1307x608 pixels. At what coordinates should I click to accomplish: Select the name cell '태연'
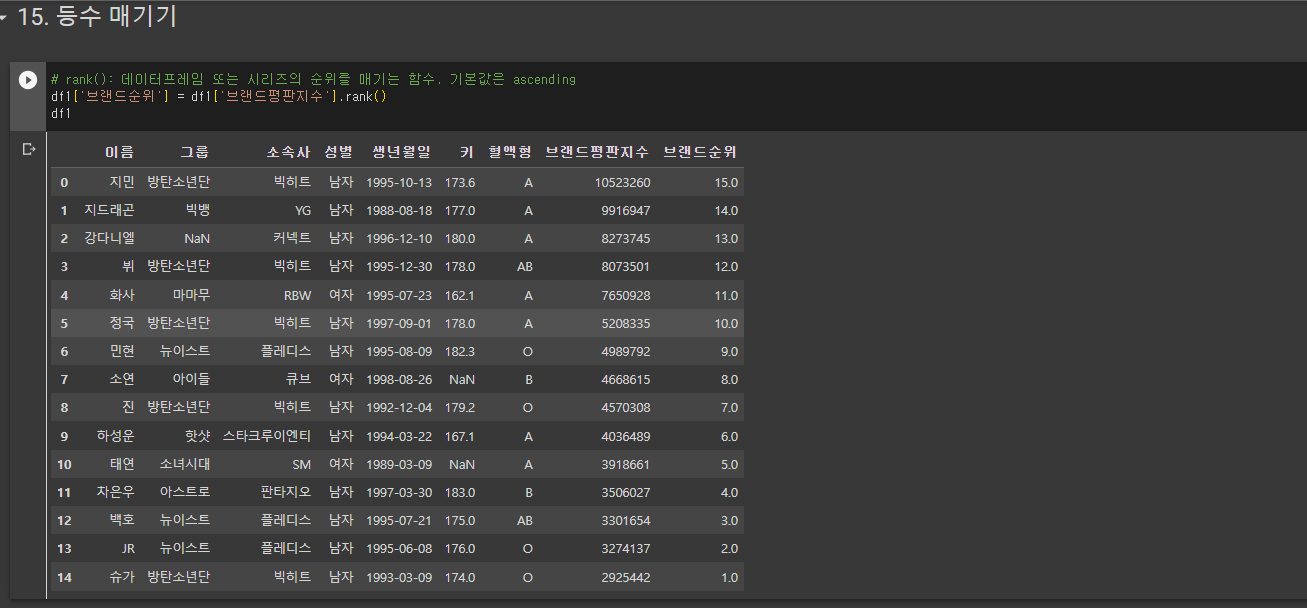pos(121,464)
